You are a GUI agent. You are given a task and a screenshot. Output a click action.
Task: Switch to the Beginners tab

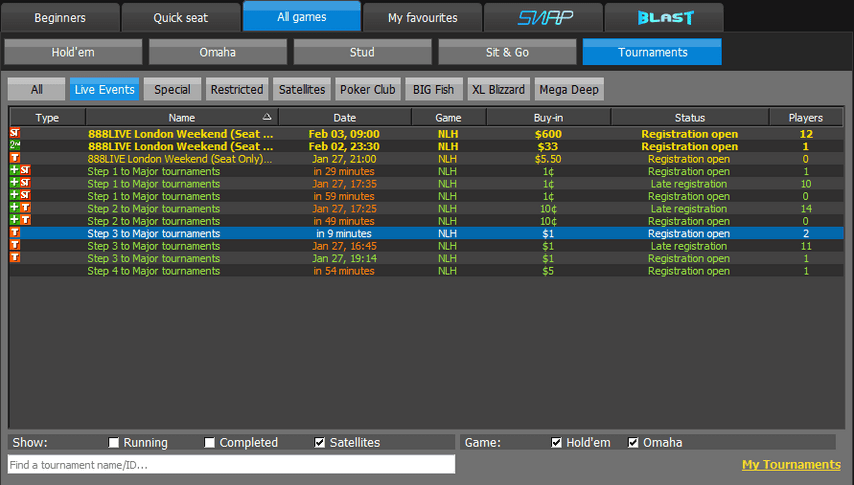(60, 17)
